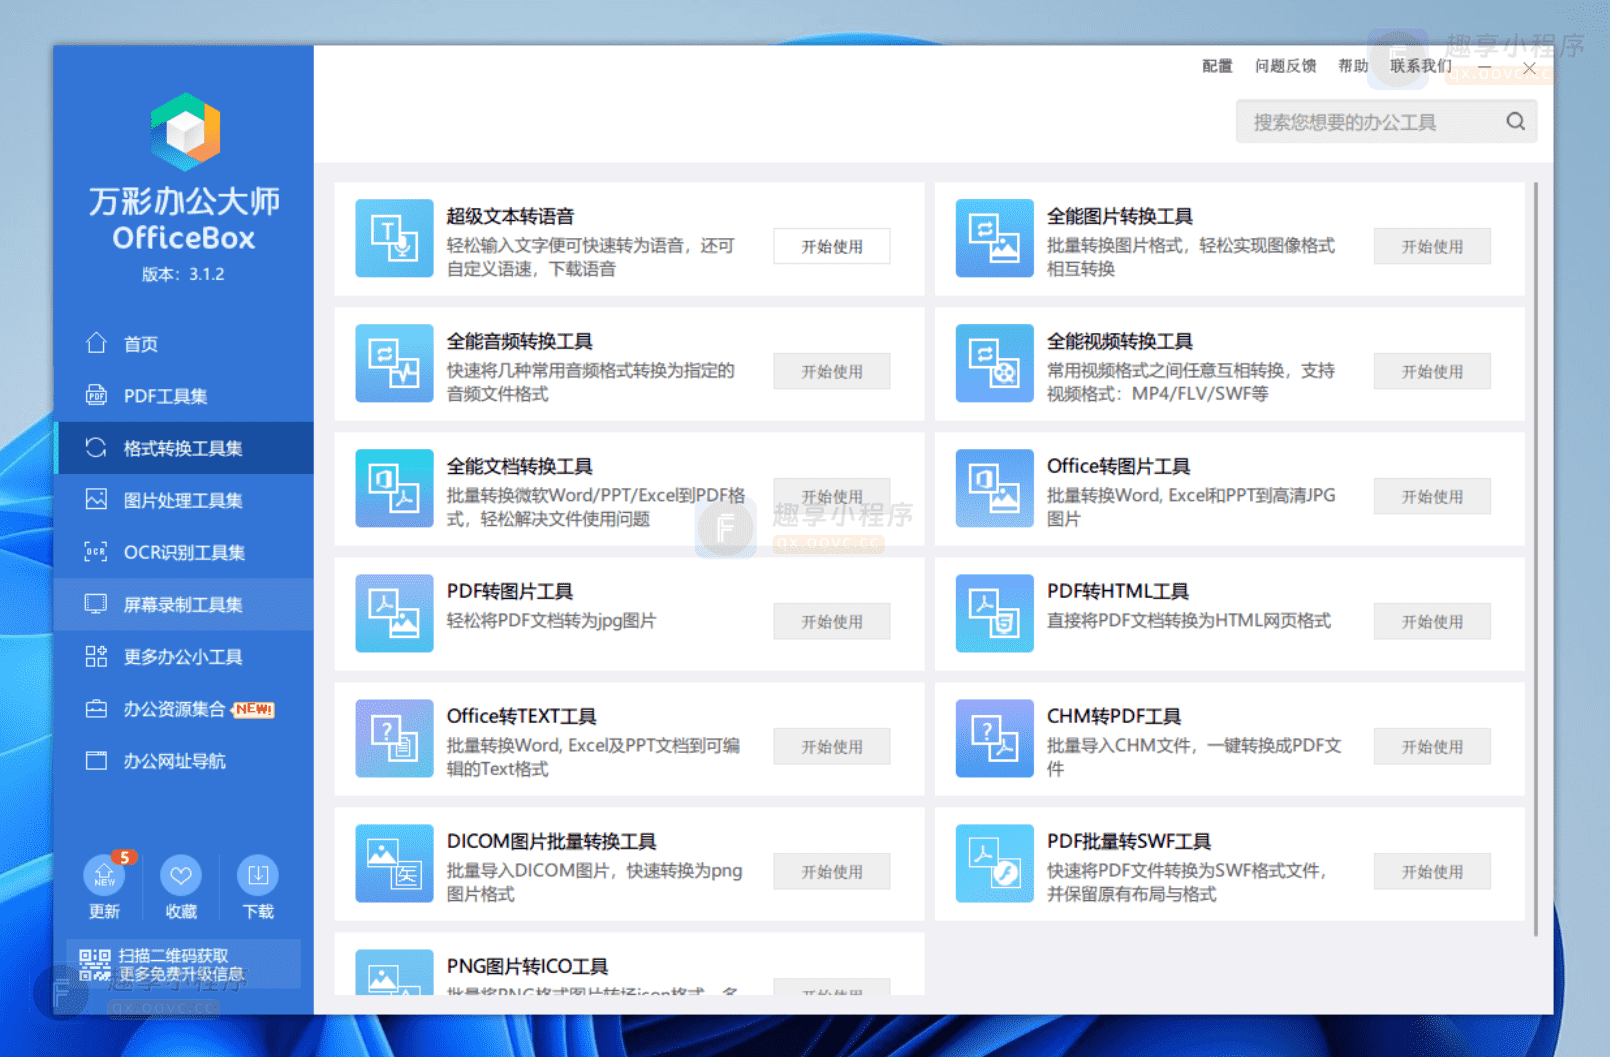The height and width of the screenshot is (1057, 1610).
Task: Click the 扫描二维码获取 banner text
Action: point(173,955)
